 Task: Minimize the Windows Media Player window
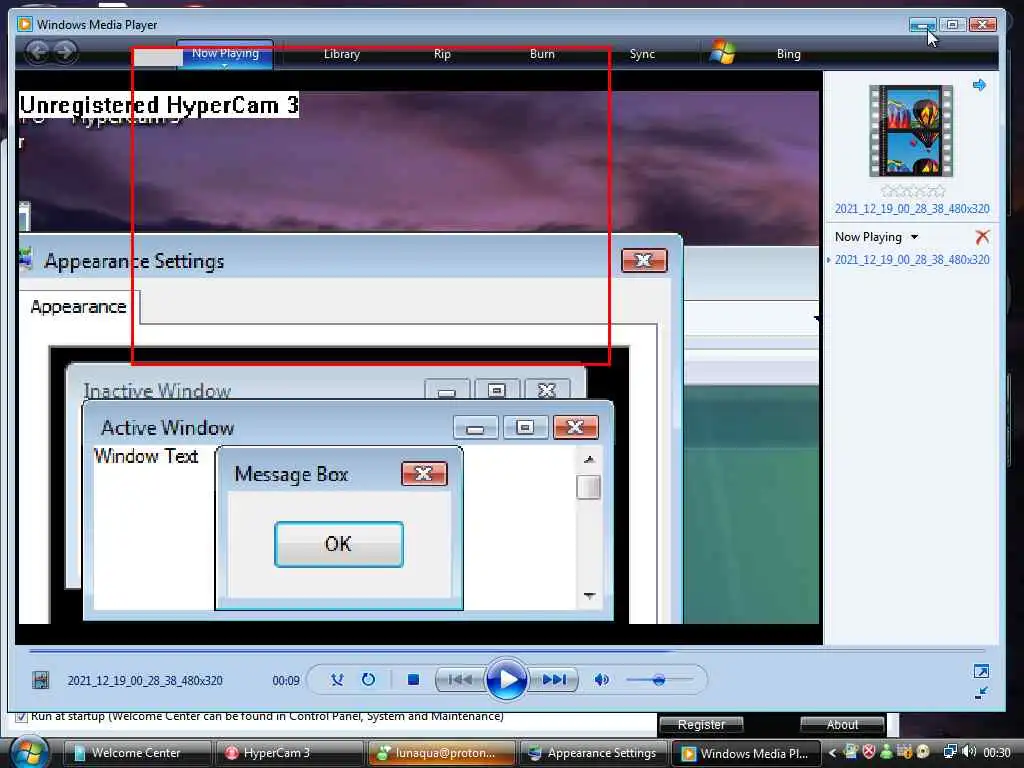click(x=922, y=25)
